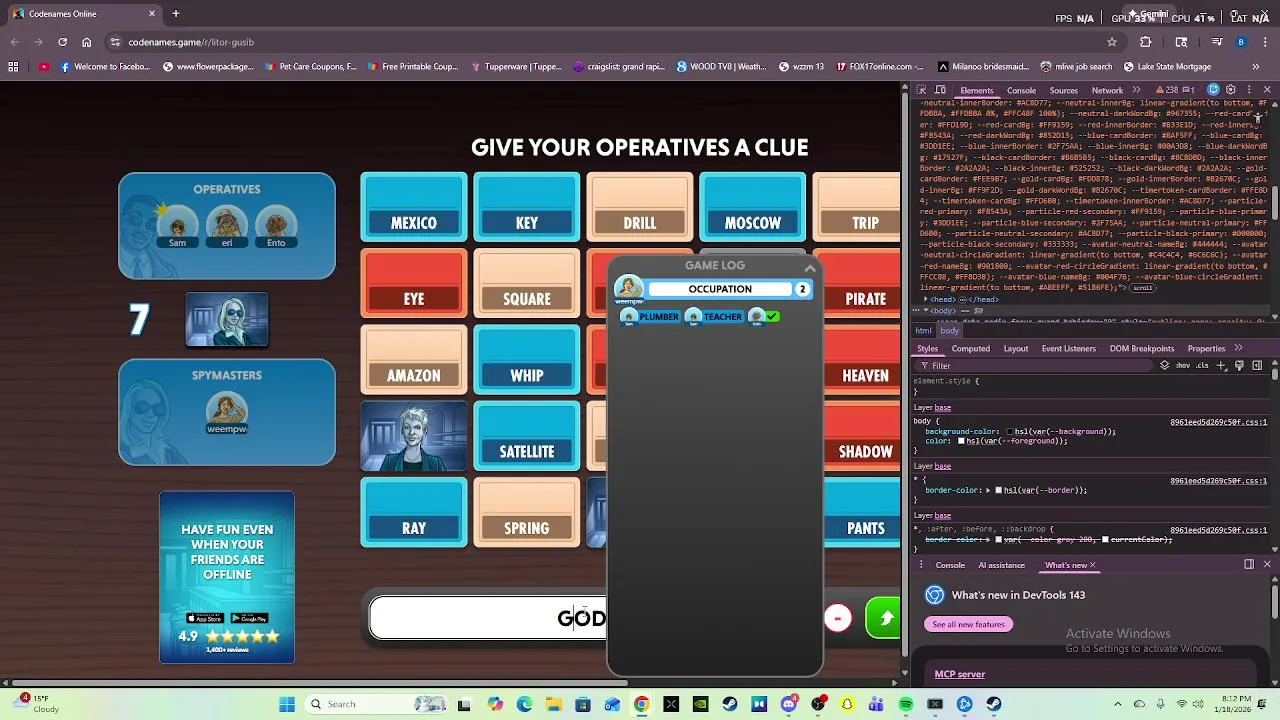Switch to the DevTools Console tab

tap(1021, 90)
